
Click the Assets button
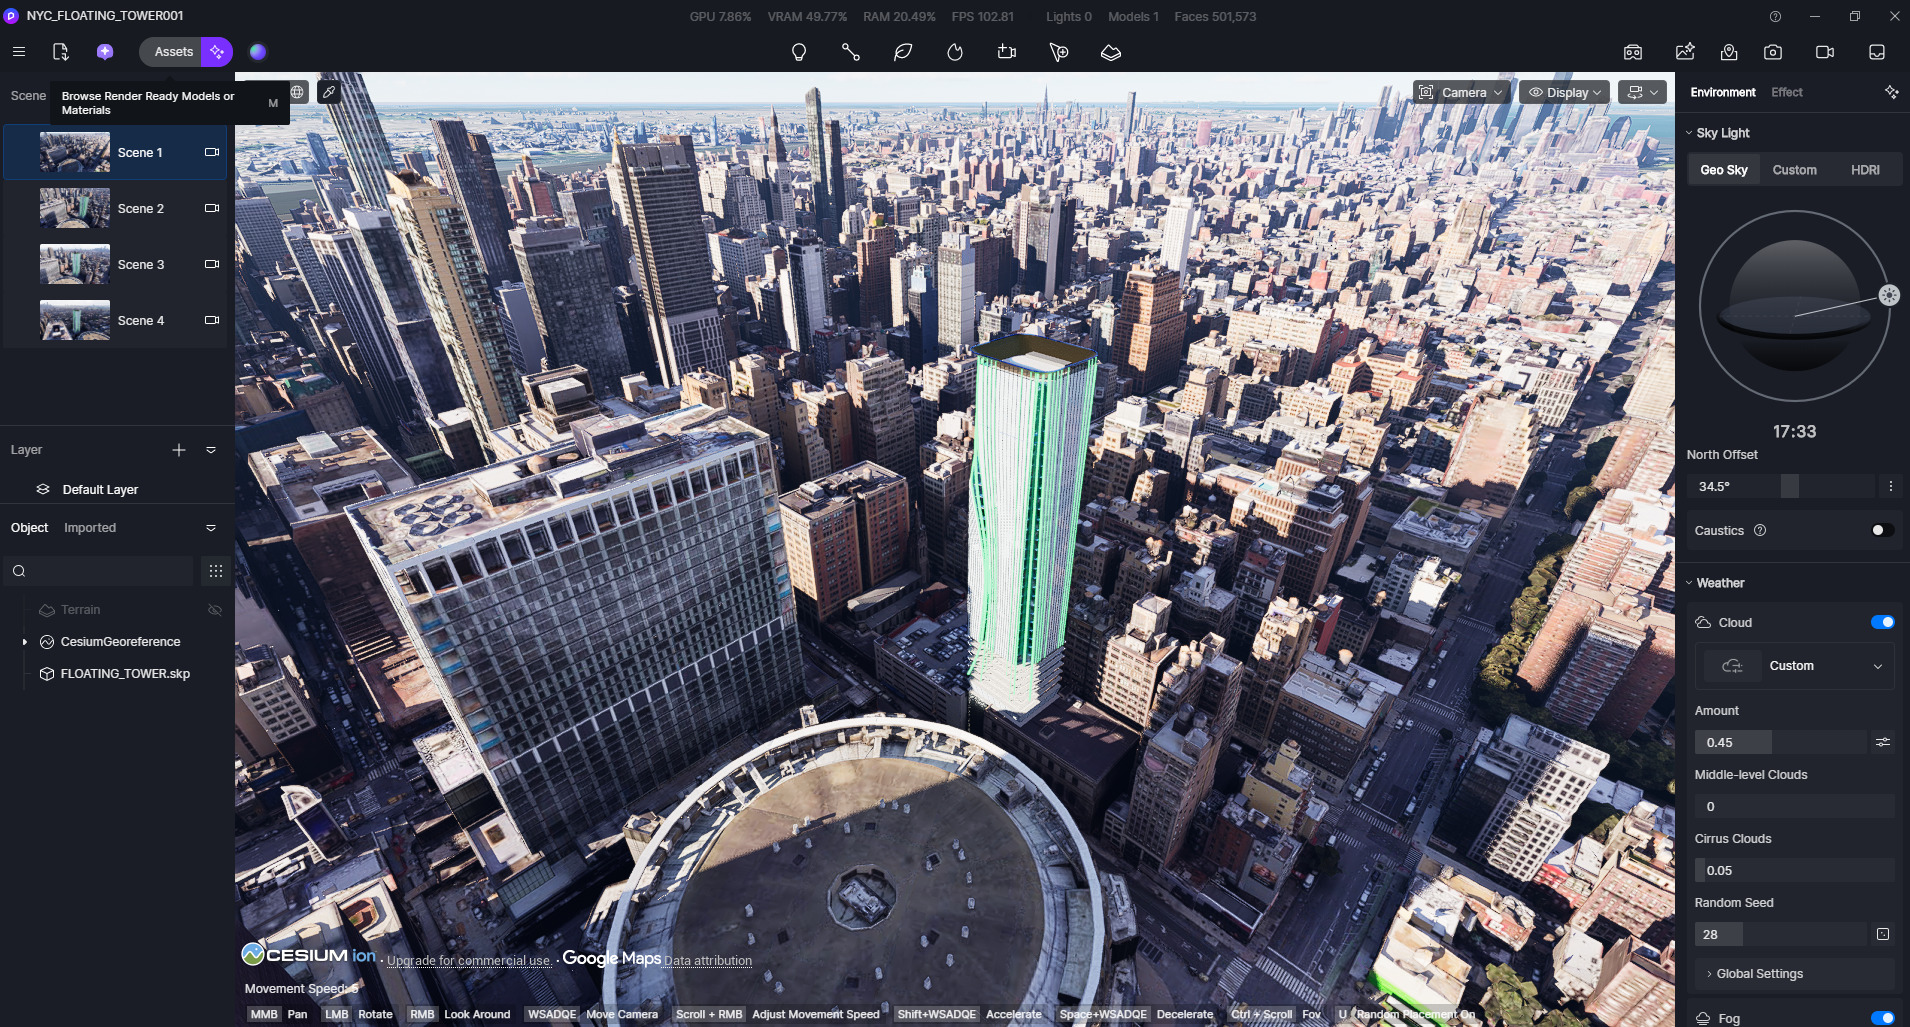click(x=173, y=52)
